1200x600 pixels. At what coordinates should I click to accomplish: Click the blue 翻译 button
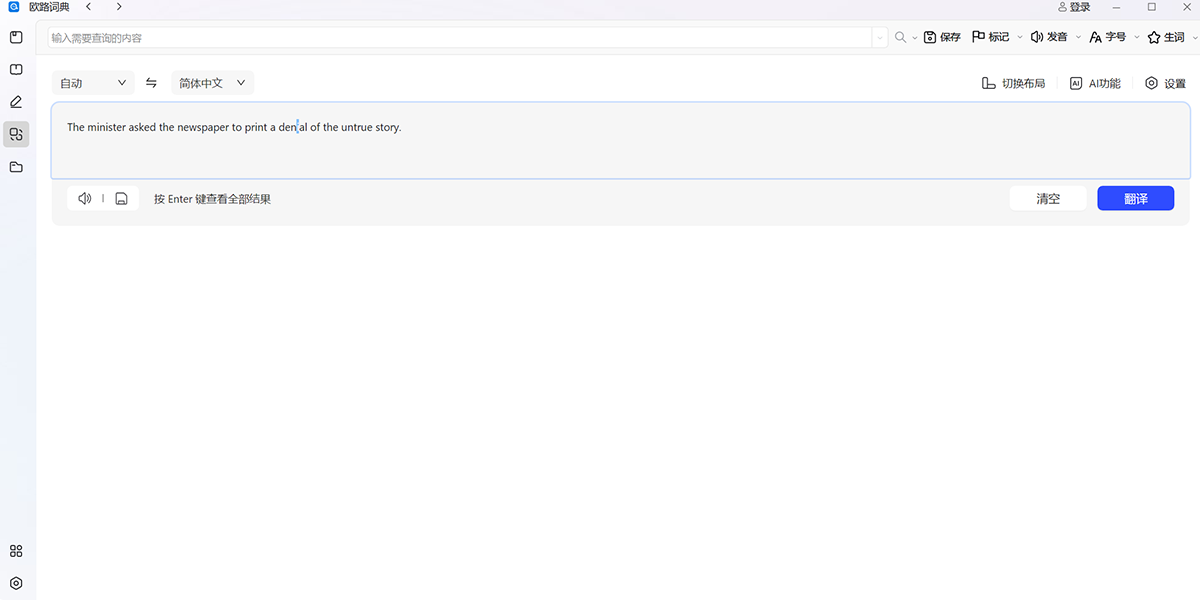(x=1136, y=199)
